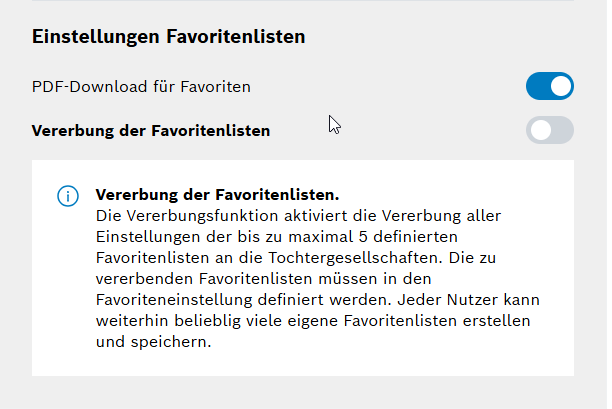Click the word 'Einstellungen' in the info paragraph
The width and height of the screenshot is (612, 409).
[x=148, y=237]
